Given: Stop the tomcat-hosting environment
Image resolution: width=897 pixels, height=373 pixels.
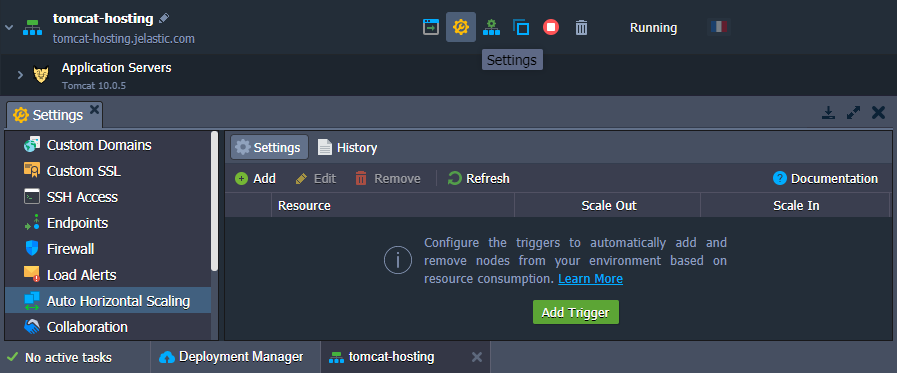Looking at the screenshot, I should click(x=551, y=27).
